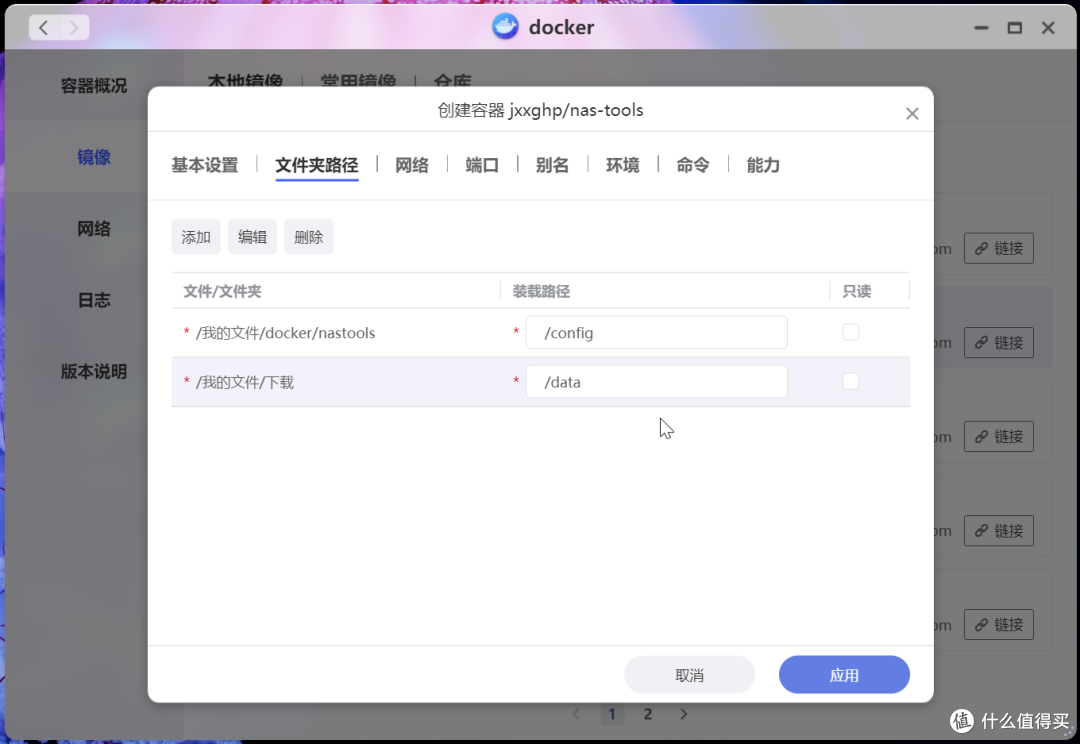The height and width of the screenshot is (744, 1080).
Task: Open the 能力 tab
Action: 763,165
